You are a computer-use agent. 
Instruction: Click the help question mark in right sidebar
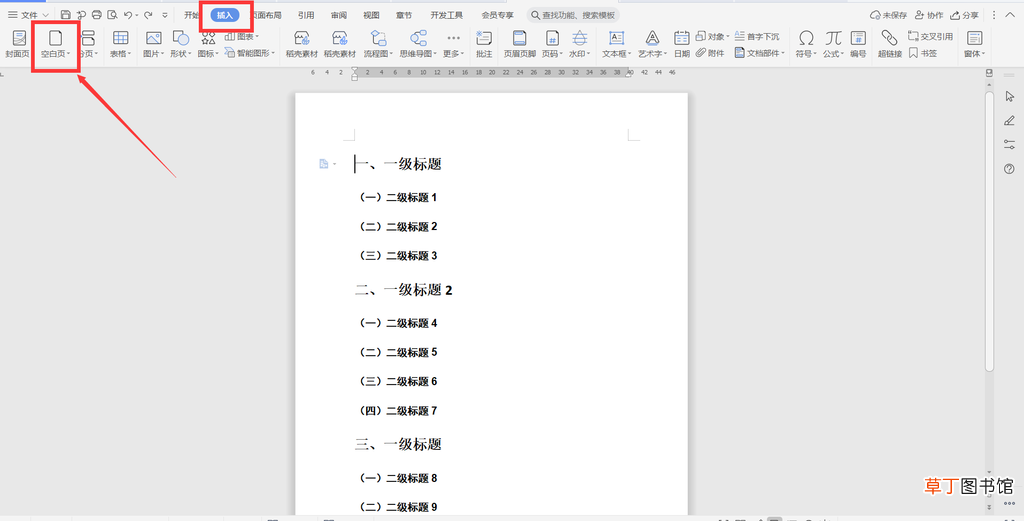(x=1010, y=169)
